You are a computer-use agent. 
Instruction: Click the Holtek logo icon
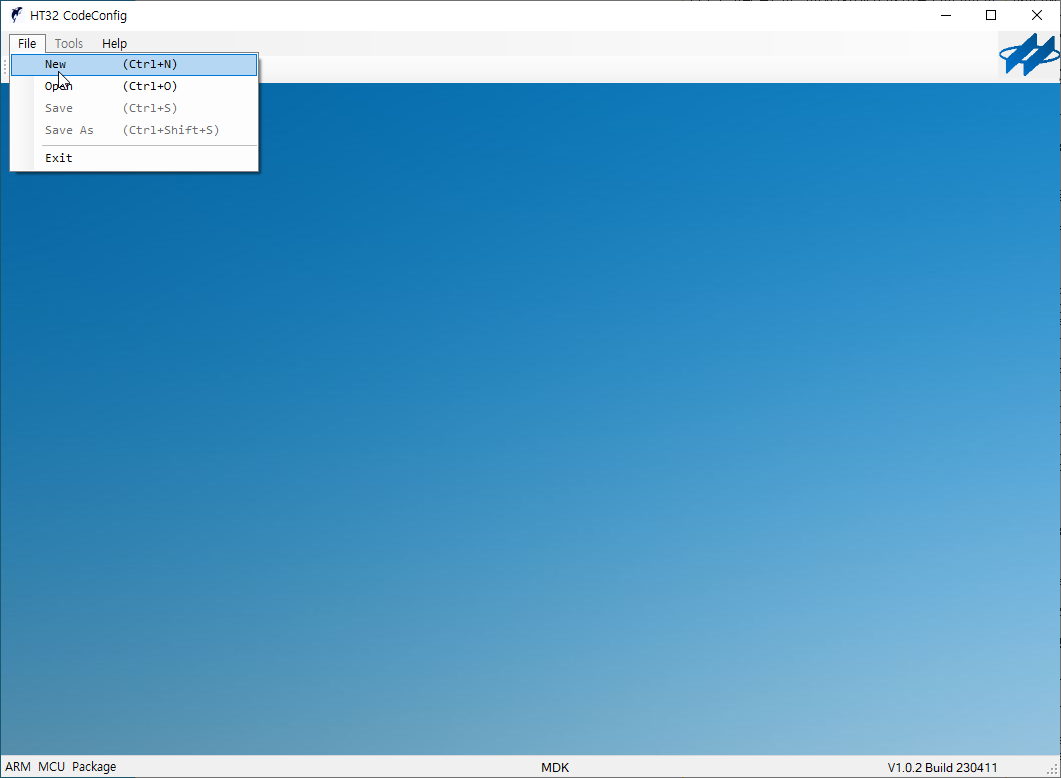tap(1029, 55)
